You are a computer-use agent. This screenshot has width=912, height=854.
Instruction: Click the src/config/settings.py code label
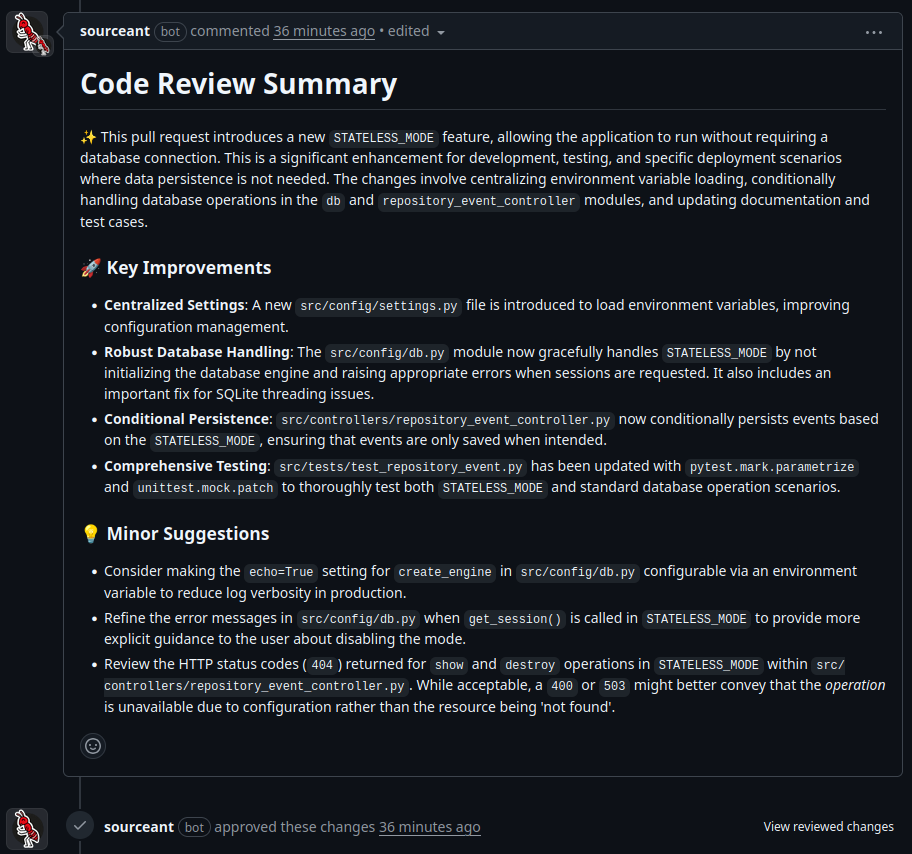(x=379, y=306)
